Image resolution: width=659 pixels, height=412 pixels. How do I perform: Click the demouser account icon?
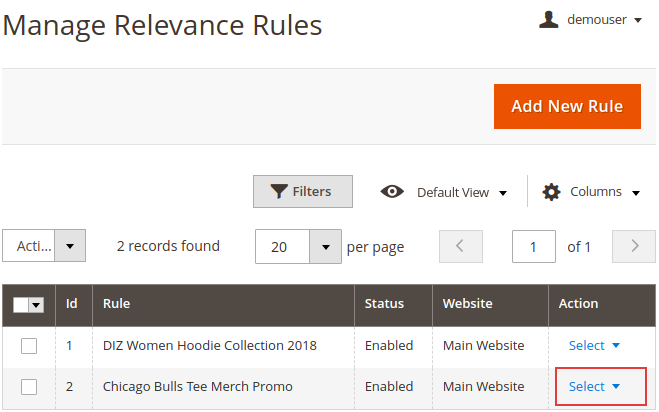point(548,20)
